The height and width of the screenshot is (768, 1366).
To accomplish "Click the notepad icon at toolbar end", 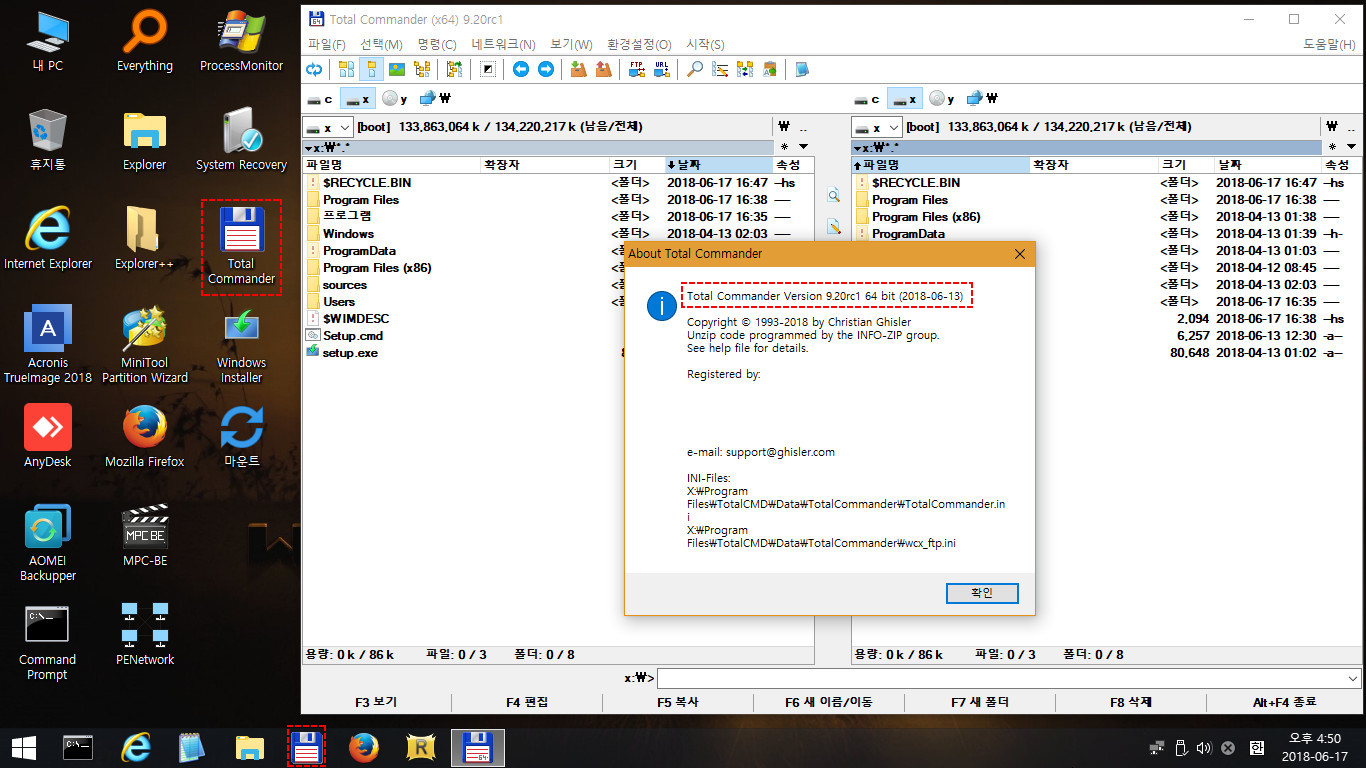I will point(802,69).
